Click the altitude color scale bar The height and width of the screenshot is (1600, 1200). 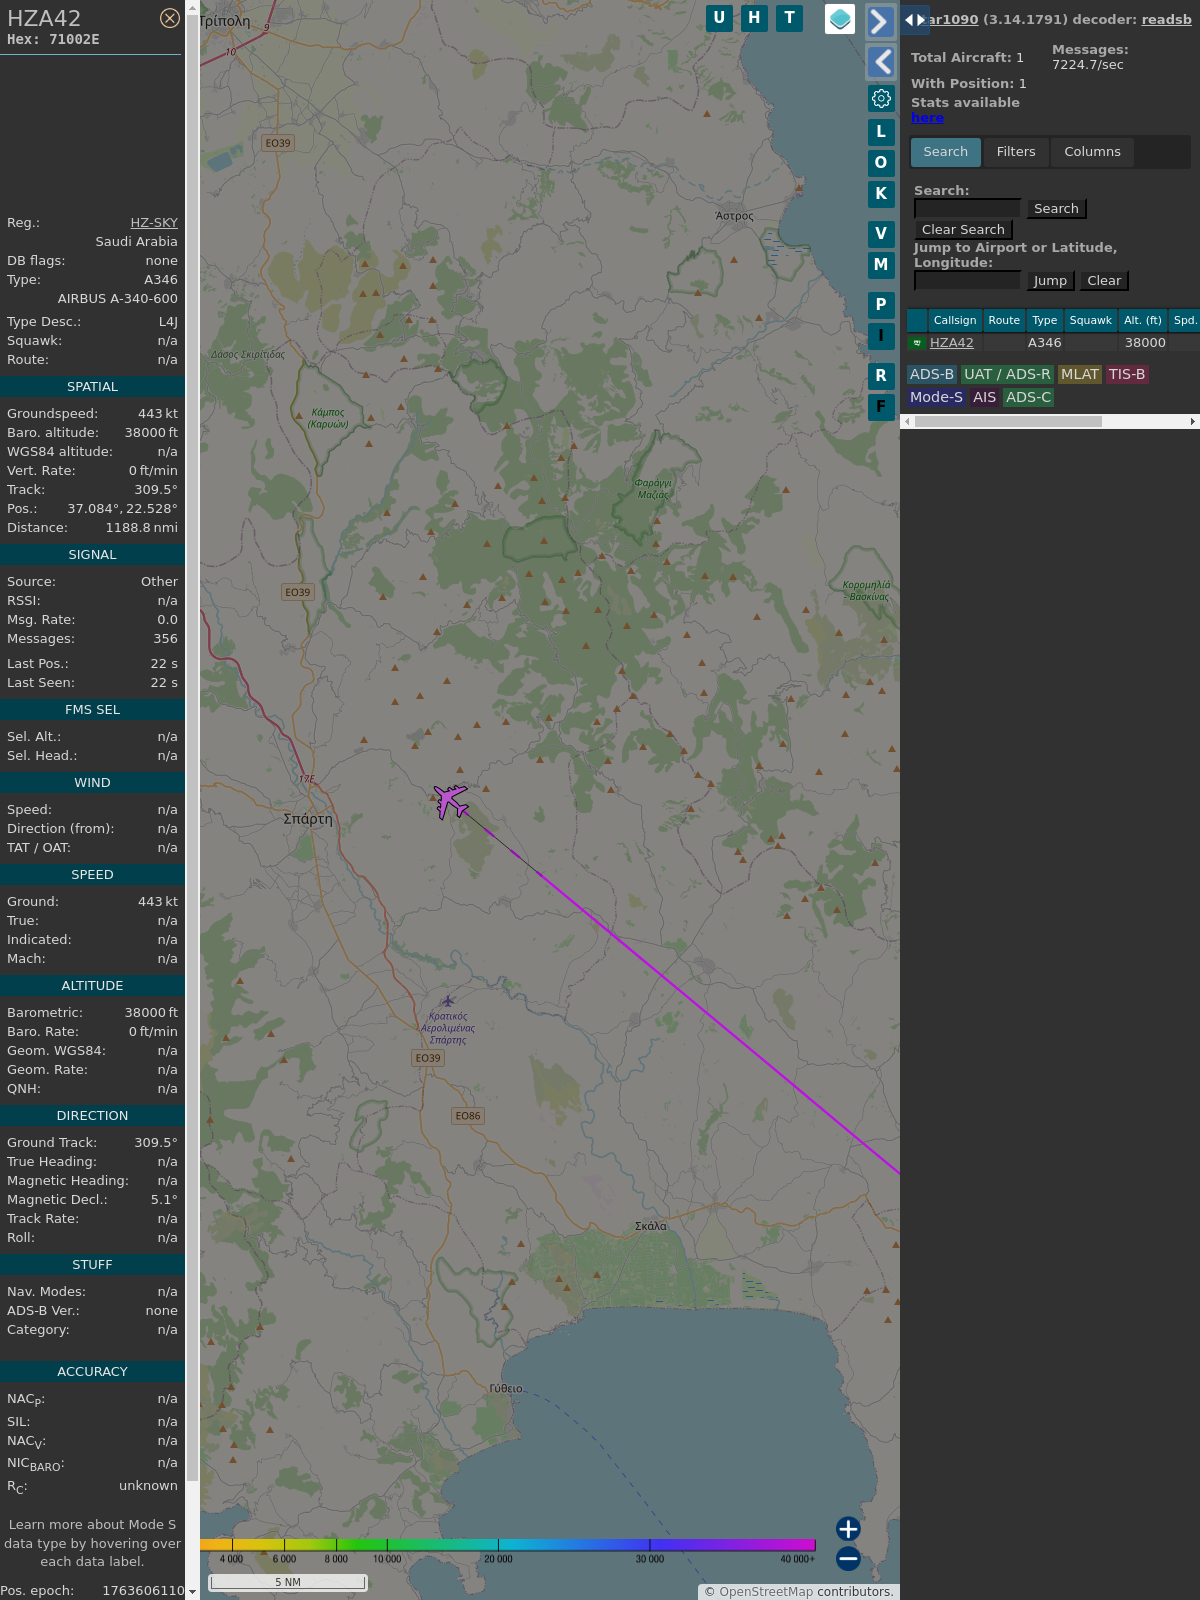508,1545
